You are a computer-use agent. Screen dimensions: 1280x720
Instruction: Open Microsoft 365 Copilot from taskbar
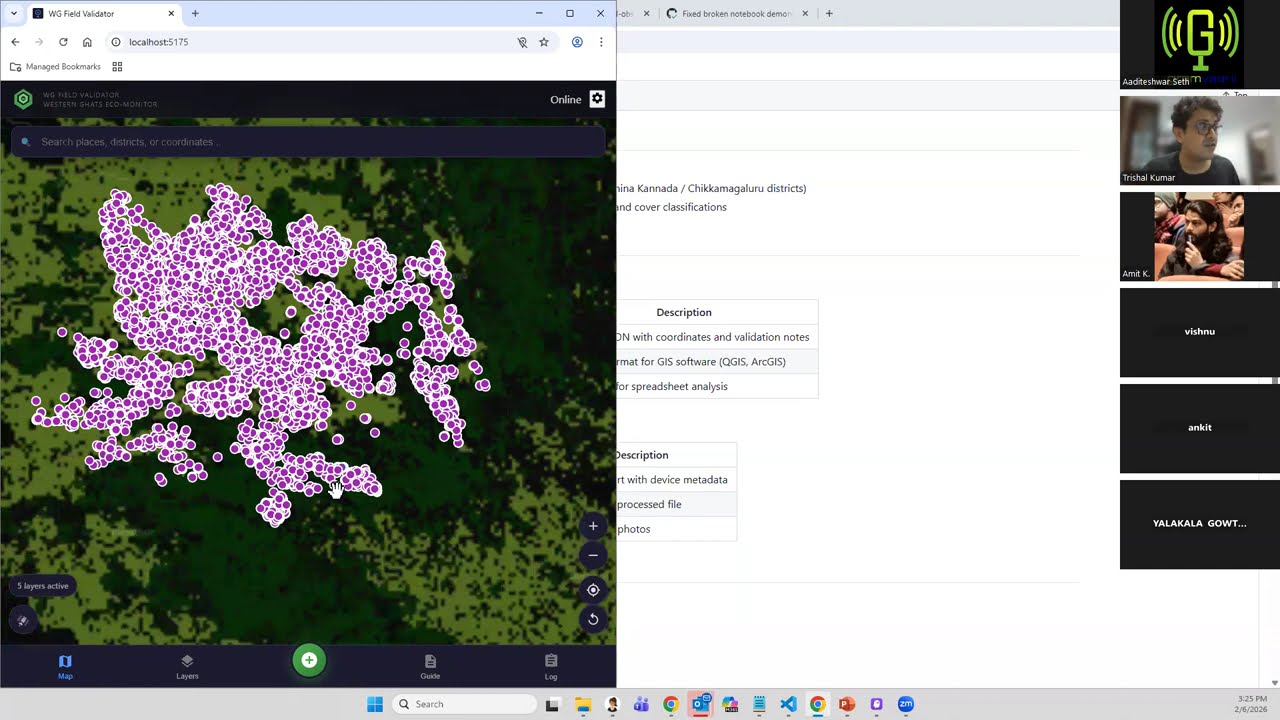tap(730, 704)
